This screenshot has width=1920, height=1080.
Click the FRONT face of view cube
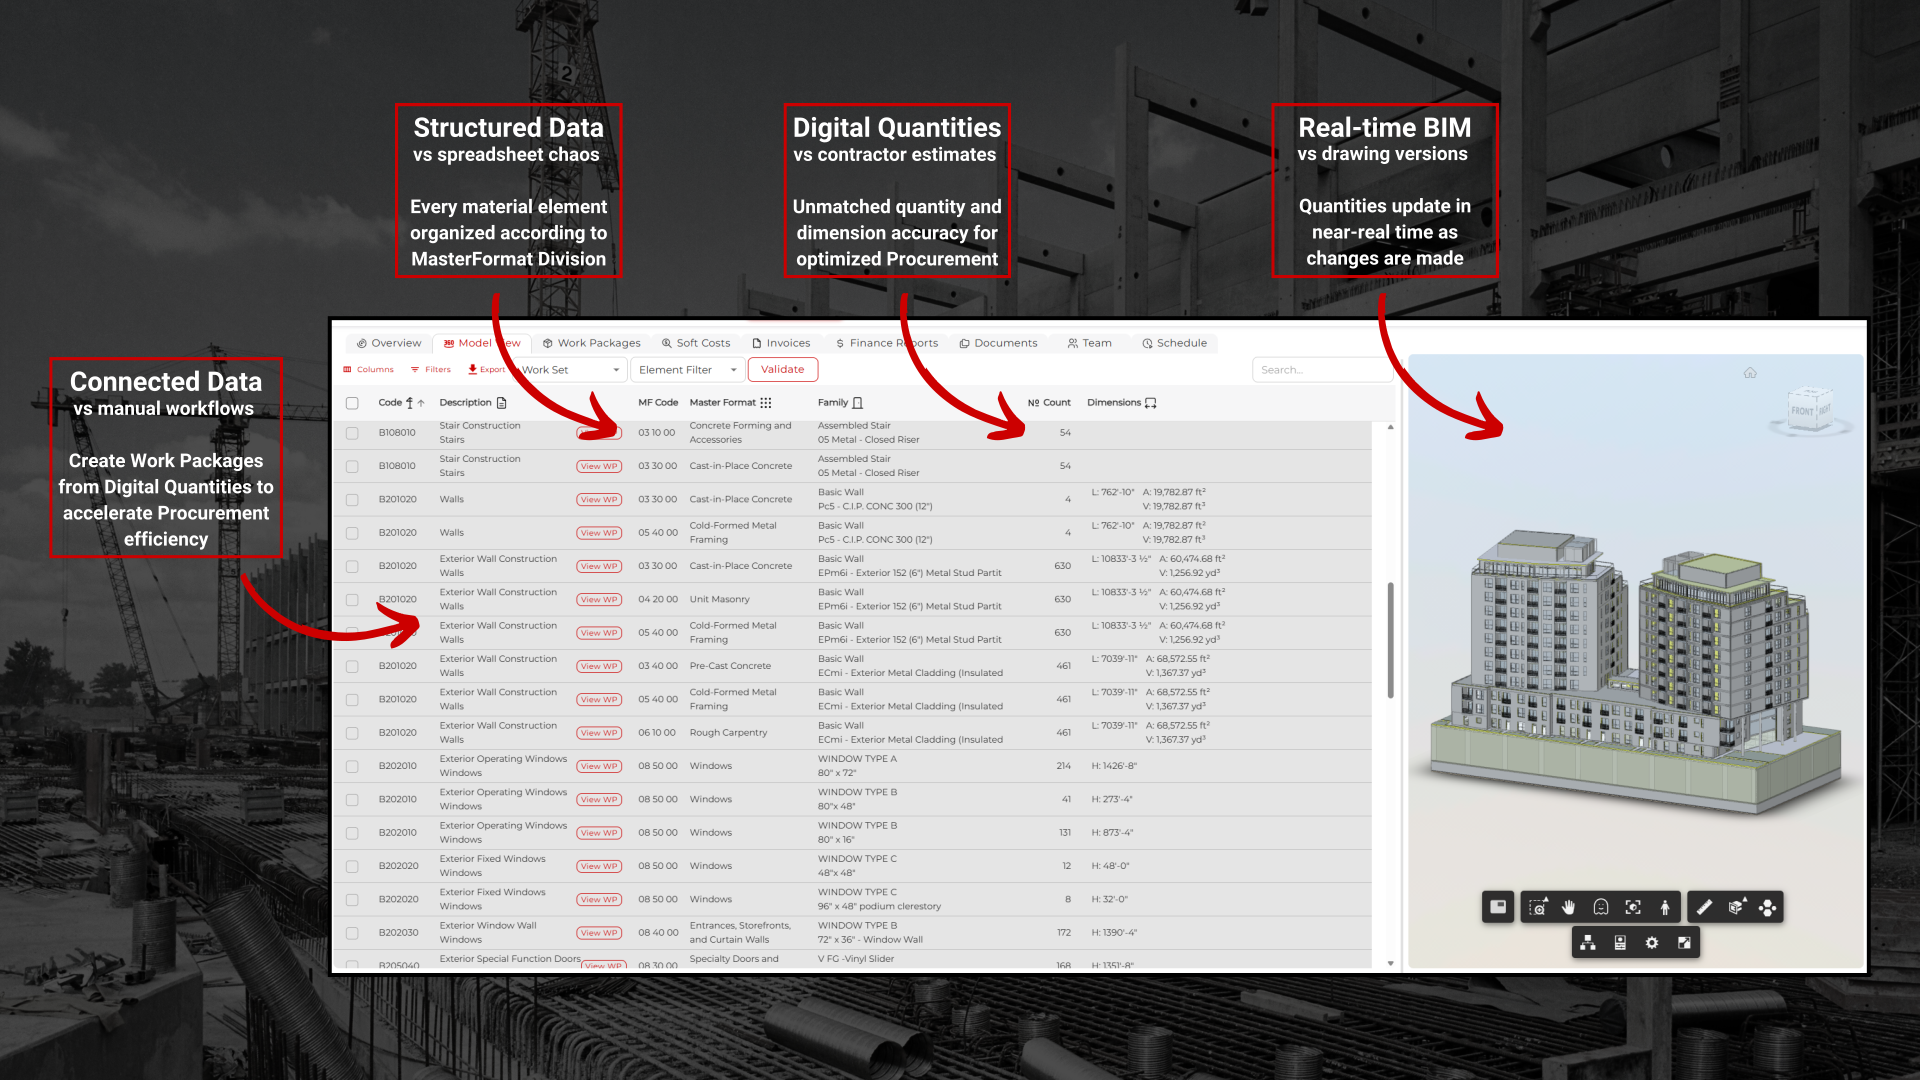point(1803,411)
